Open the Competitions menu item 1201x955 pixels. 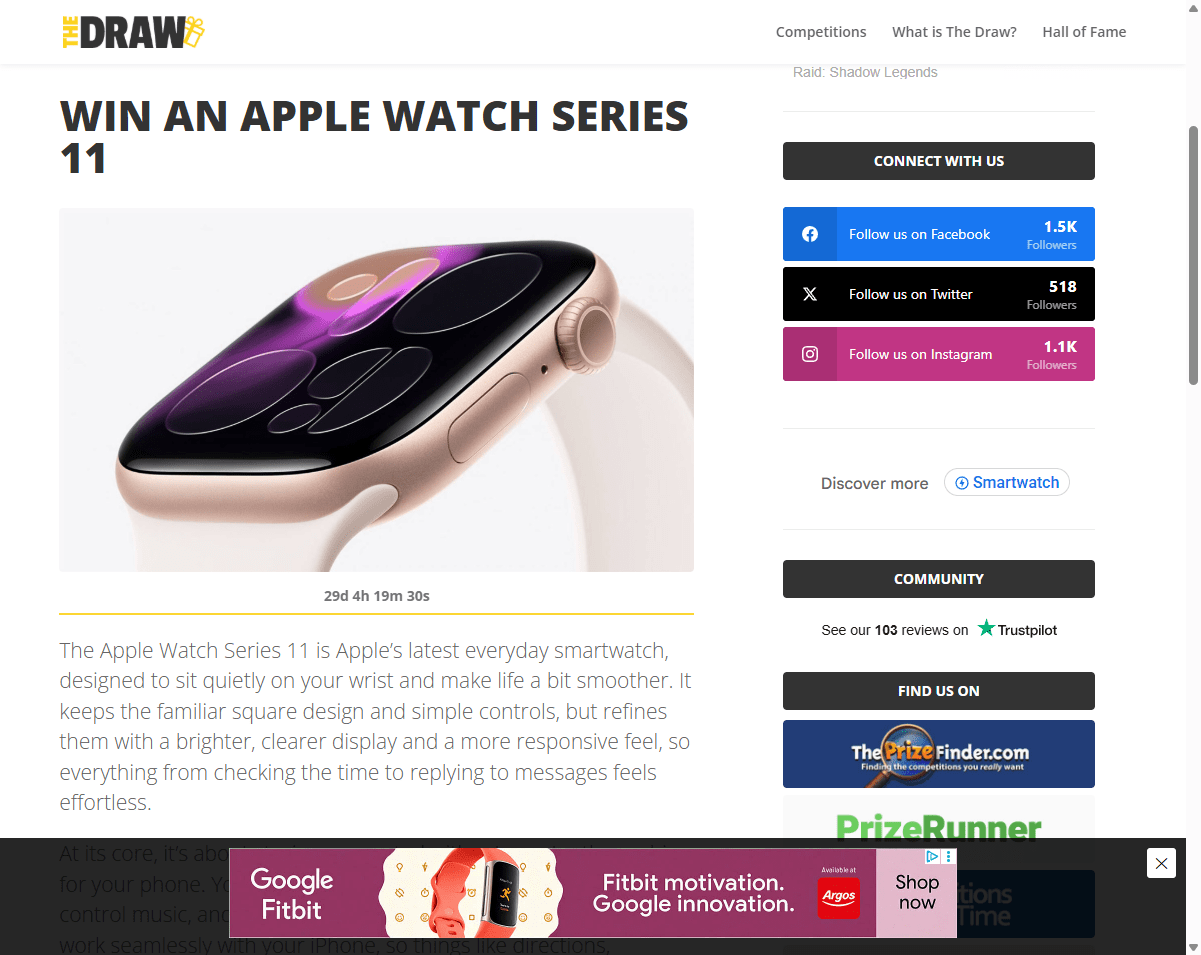pos(821,32)
